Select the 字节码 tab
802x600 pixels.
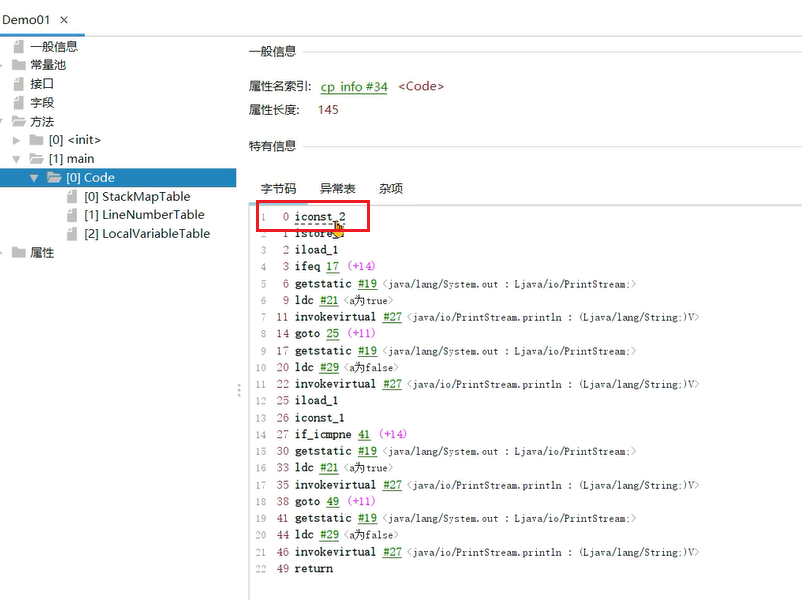click(278, 188)
